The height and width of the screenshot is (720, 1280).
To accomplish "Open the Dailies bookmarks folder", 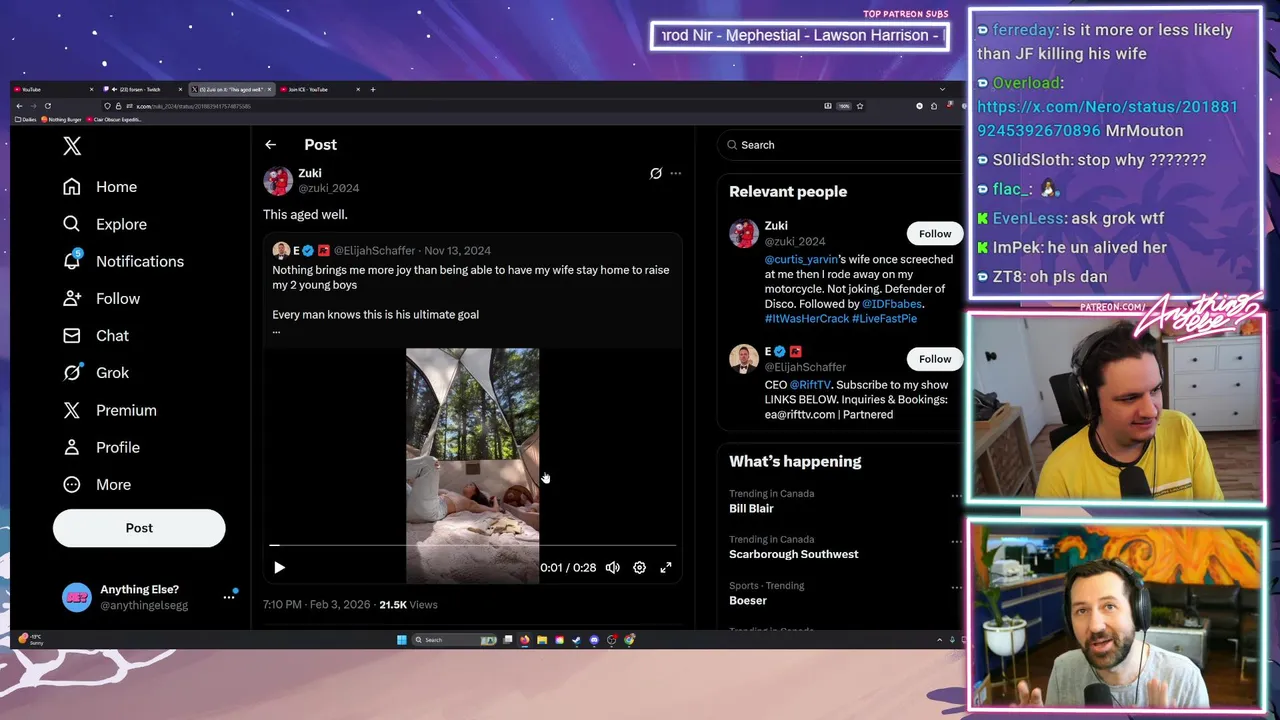I will [26, 119].
